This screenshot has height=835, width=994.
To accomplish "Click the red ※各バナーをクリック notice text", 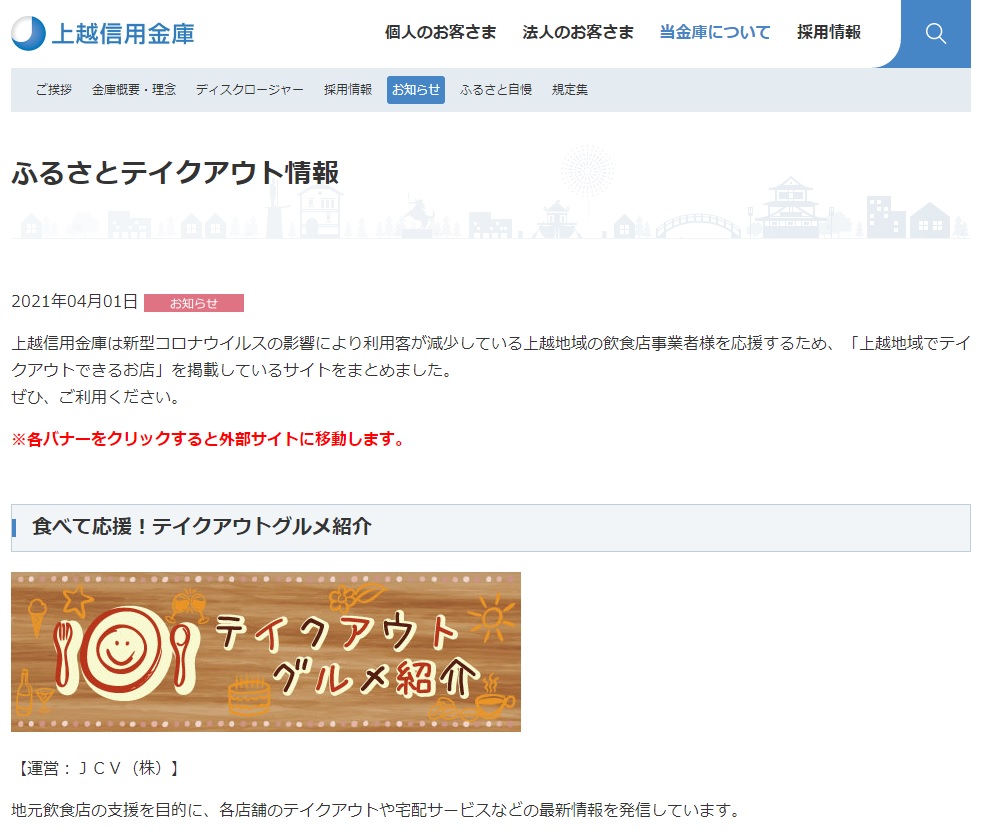I will click(x=208, y=439).
